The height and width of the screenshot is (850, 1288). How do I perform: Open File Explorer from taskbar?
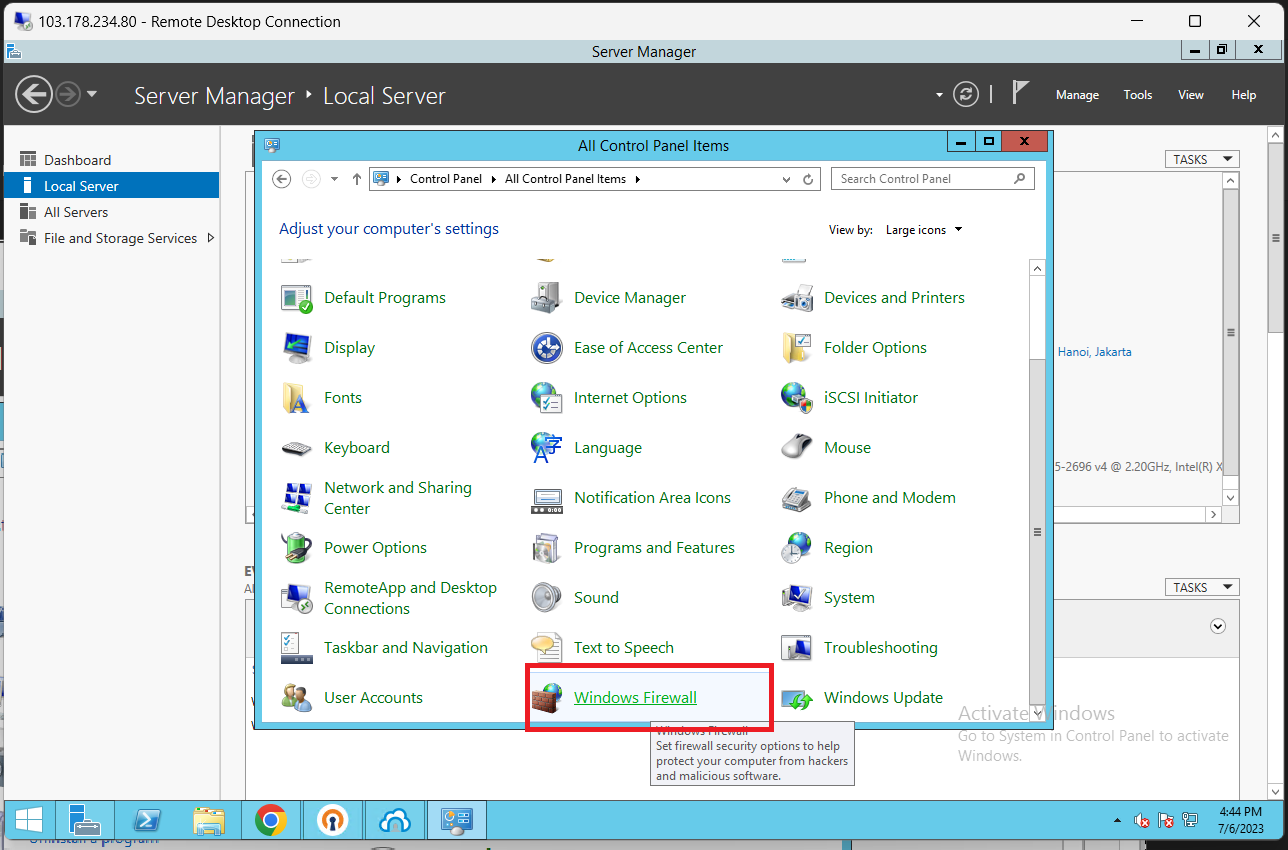point(208,821)
